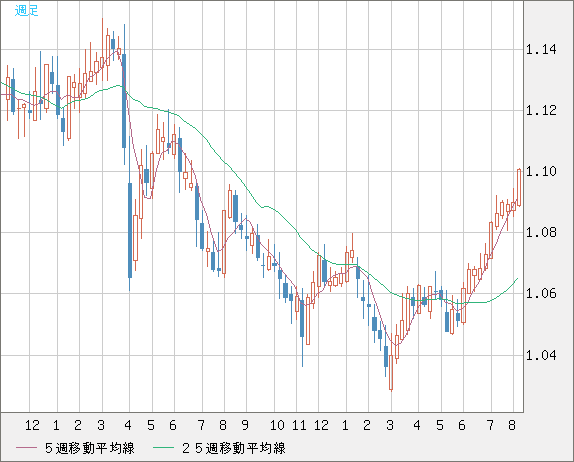Click the purple 5-week legend line swatch
Viewport: 574px width, 462px height.
pyautogui.click(x=26, y=448)
